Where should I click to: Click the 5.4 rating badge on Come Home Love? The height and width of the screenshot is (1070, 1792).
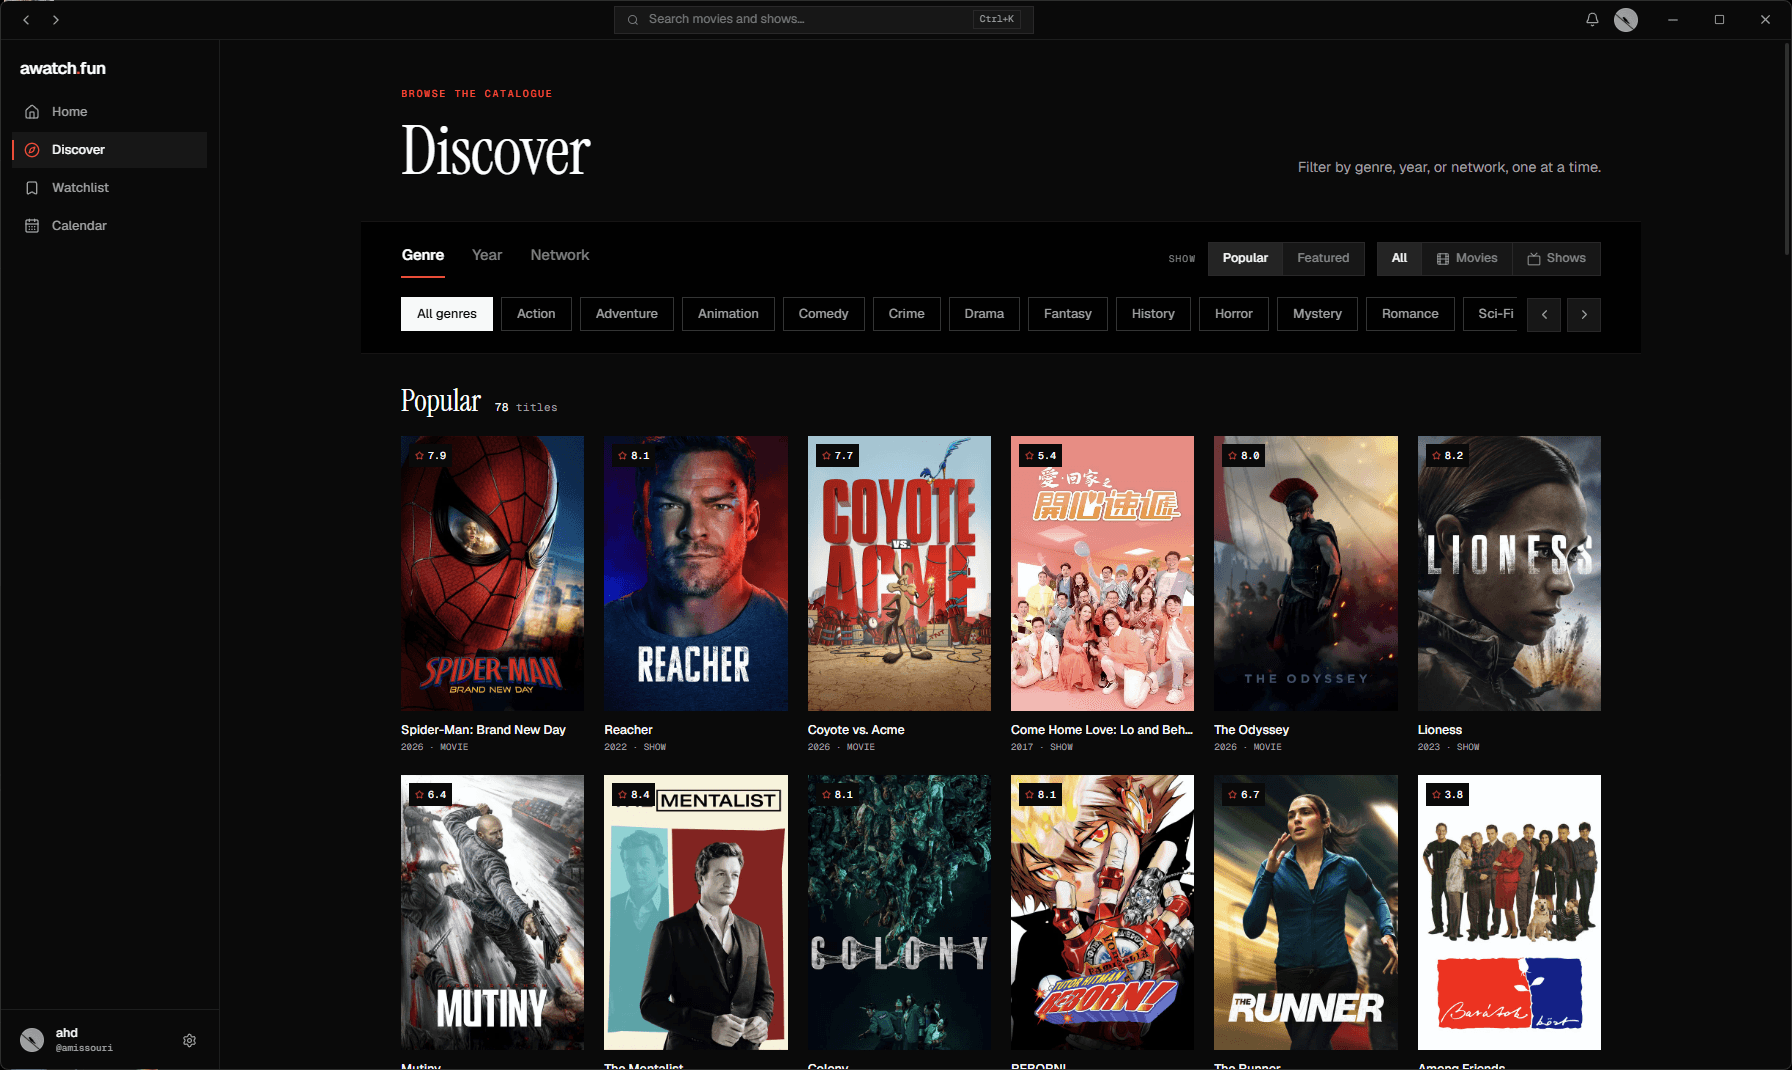click(1040, 455)
